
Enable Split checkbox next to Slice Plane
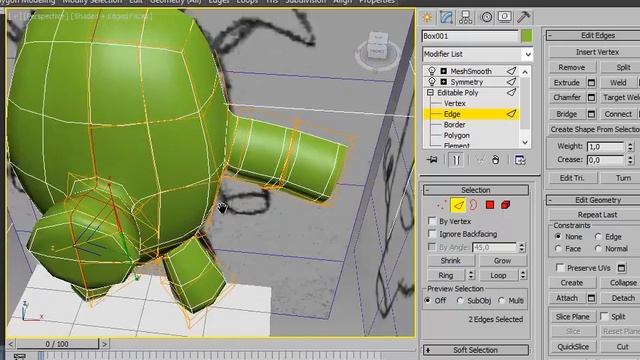click(x=604, y=316)
